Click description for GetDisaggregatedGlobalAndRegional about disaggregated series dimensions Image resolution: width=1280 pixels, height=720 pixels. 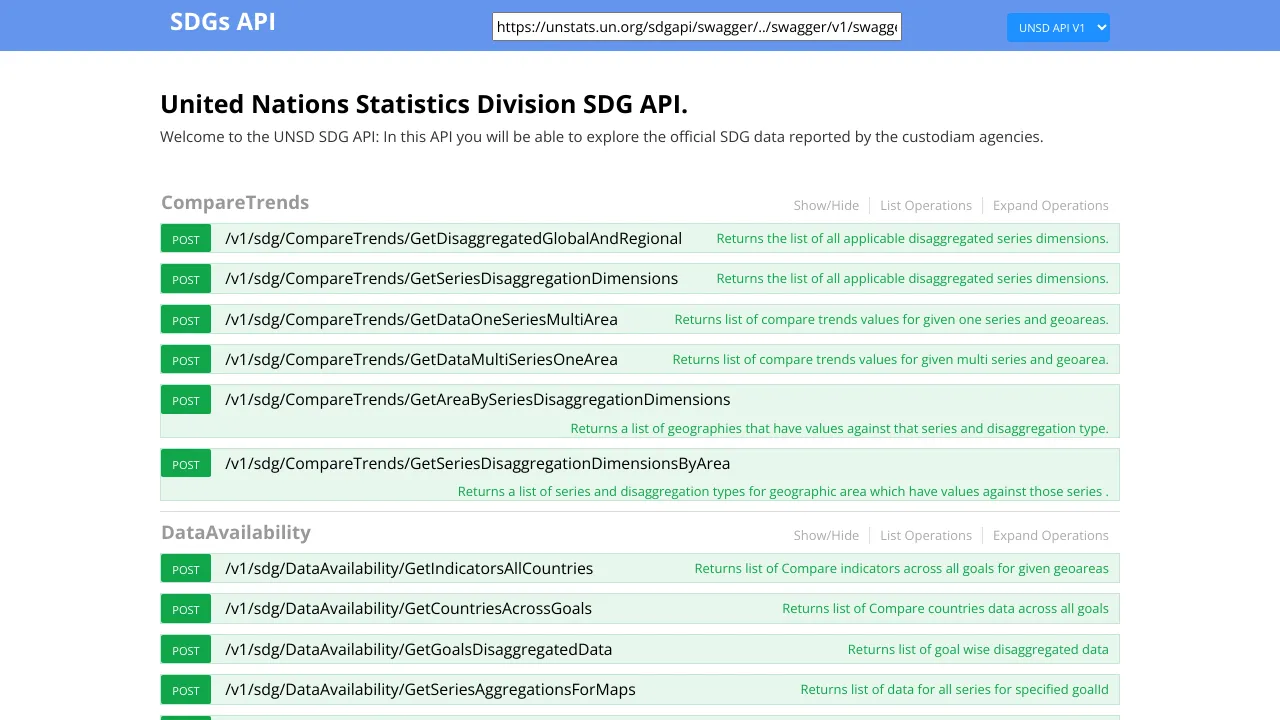pyautogui.click(x=912, y=238)
